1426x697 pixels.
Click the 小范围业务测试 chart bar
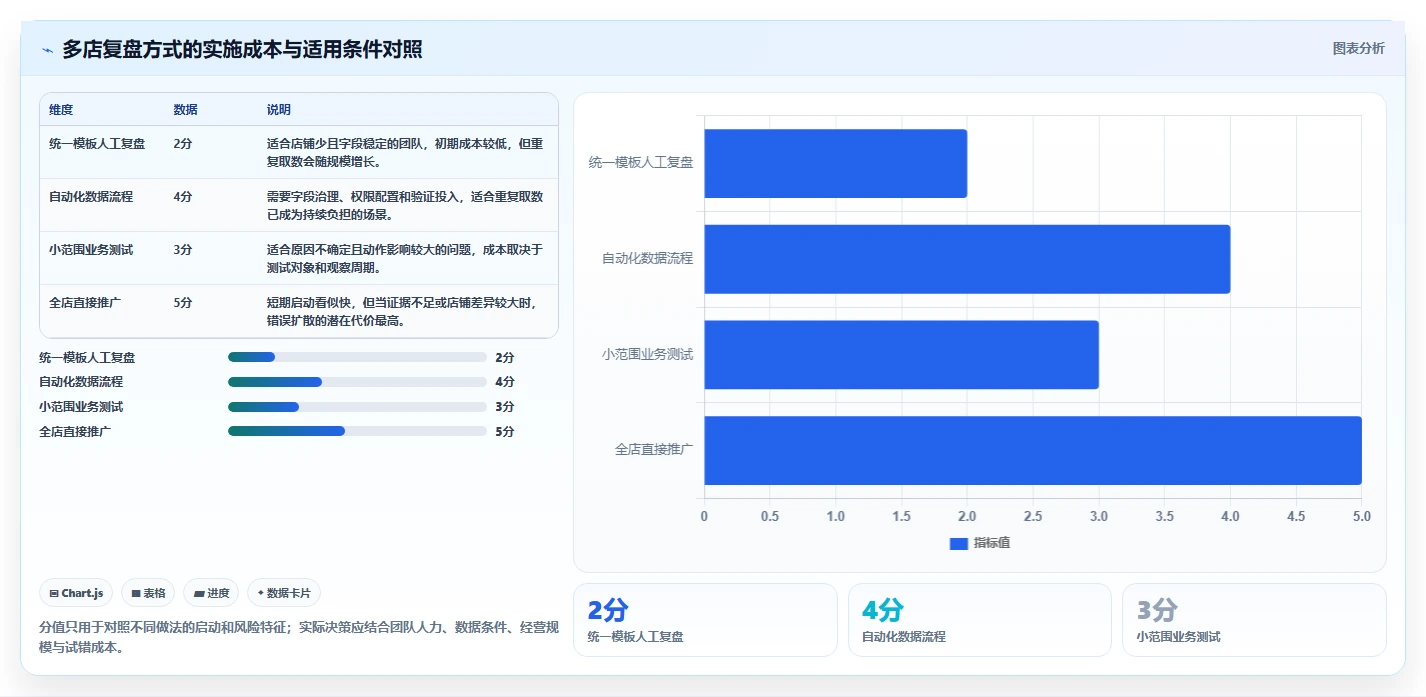pos(901,355)
